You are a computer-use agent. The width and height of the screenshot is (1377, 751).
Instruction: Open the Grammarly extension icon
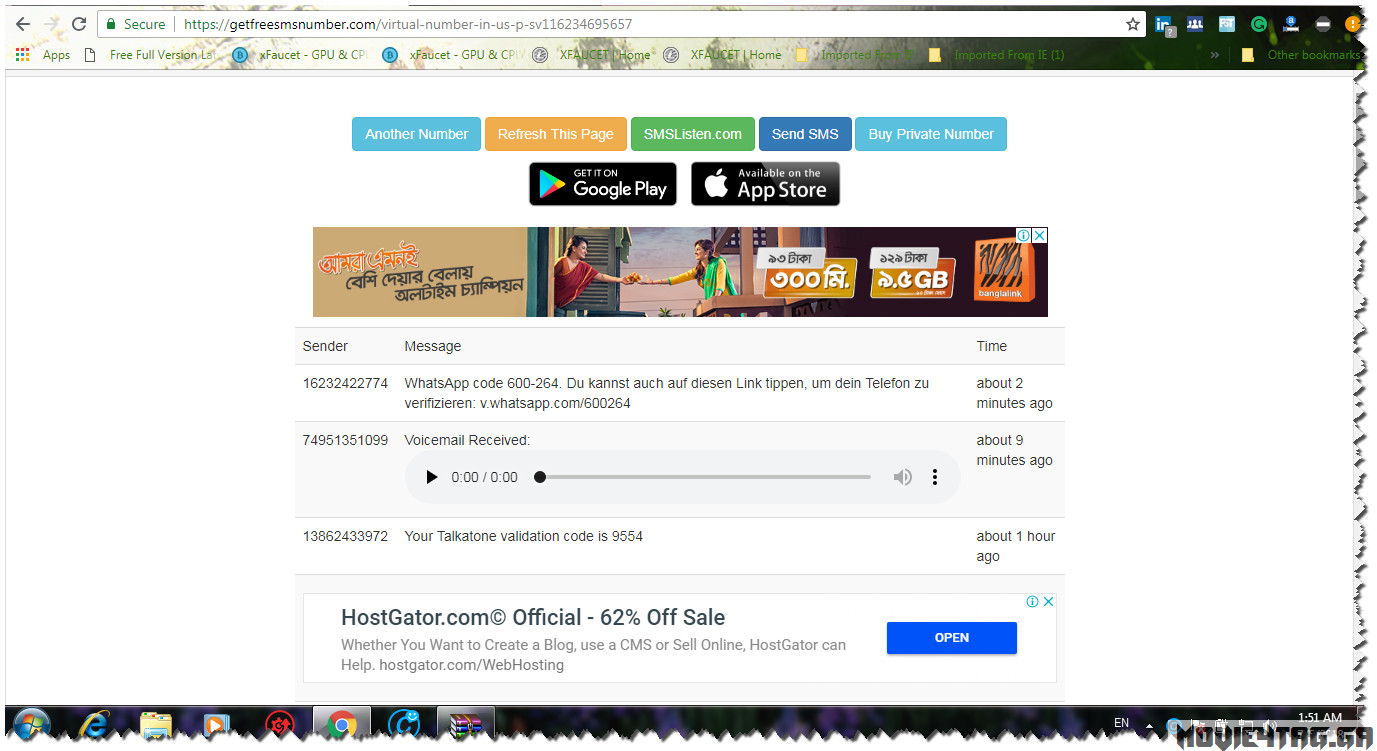click(1259, 24)
